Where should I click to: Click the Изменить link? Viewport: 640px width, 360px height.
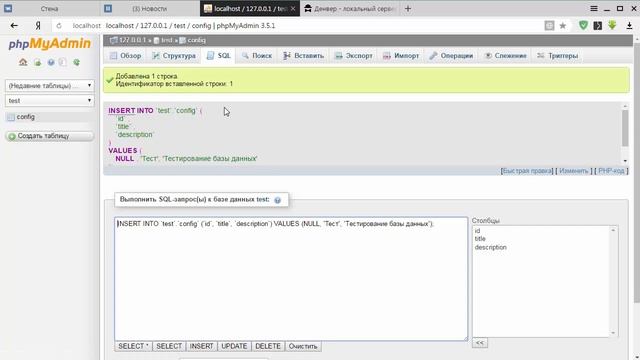(573, 171)
